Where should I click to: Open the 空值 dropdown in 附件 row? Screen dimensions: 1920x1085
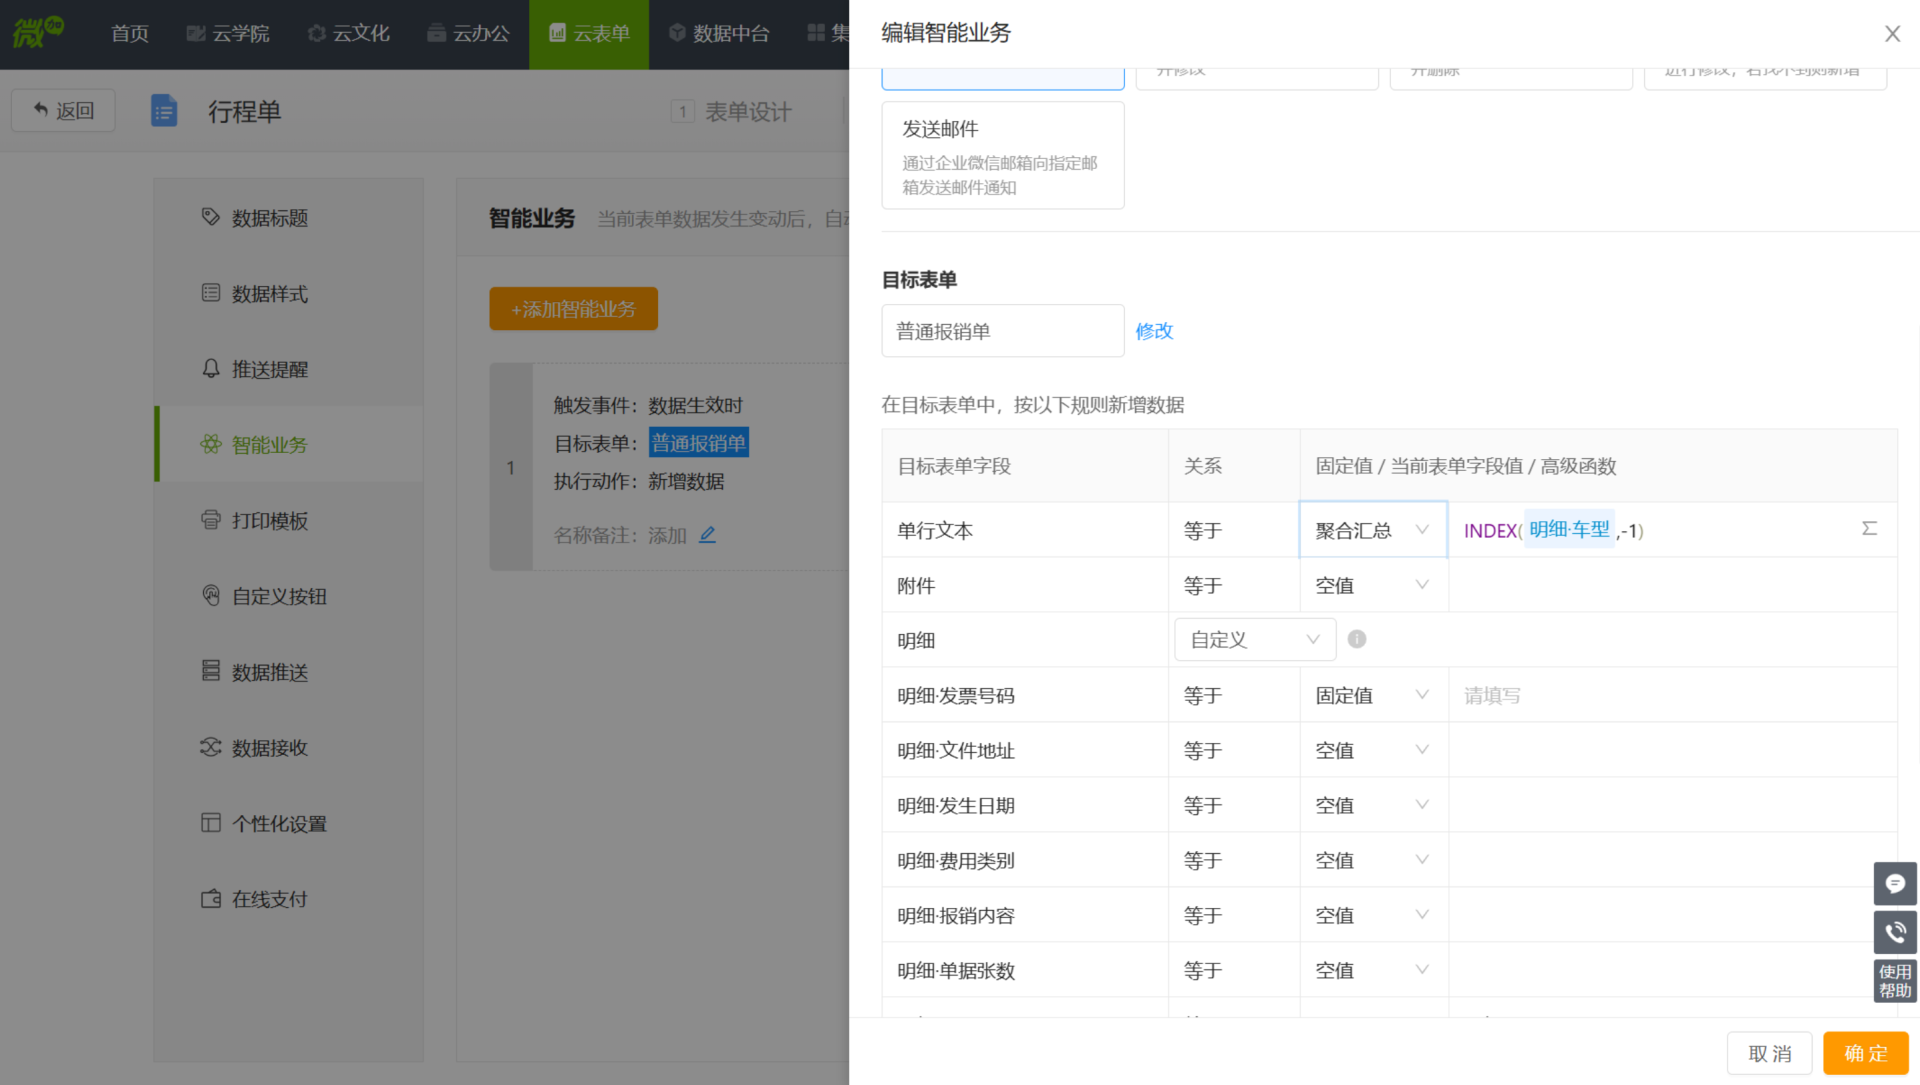[1372, 585]
